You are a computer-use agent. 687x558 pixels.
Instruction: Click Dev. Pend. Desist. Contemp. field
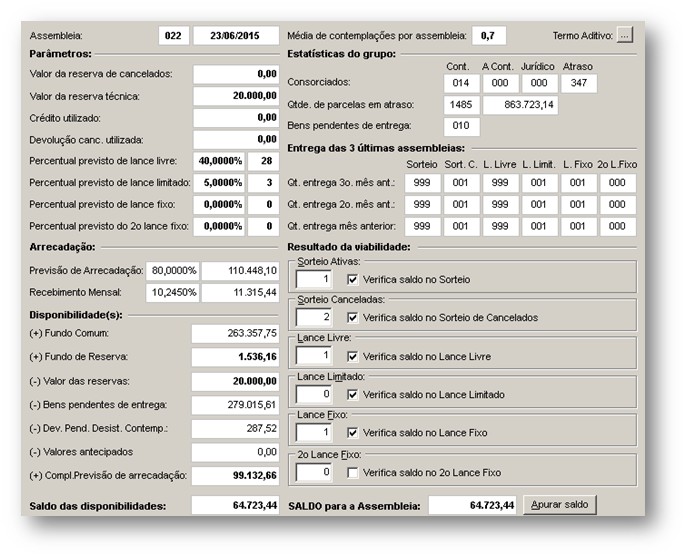pyautogui.click(x=235, y=429)
